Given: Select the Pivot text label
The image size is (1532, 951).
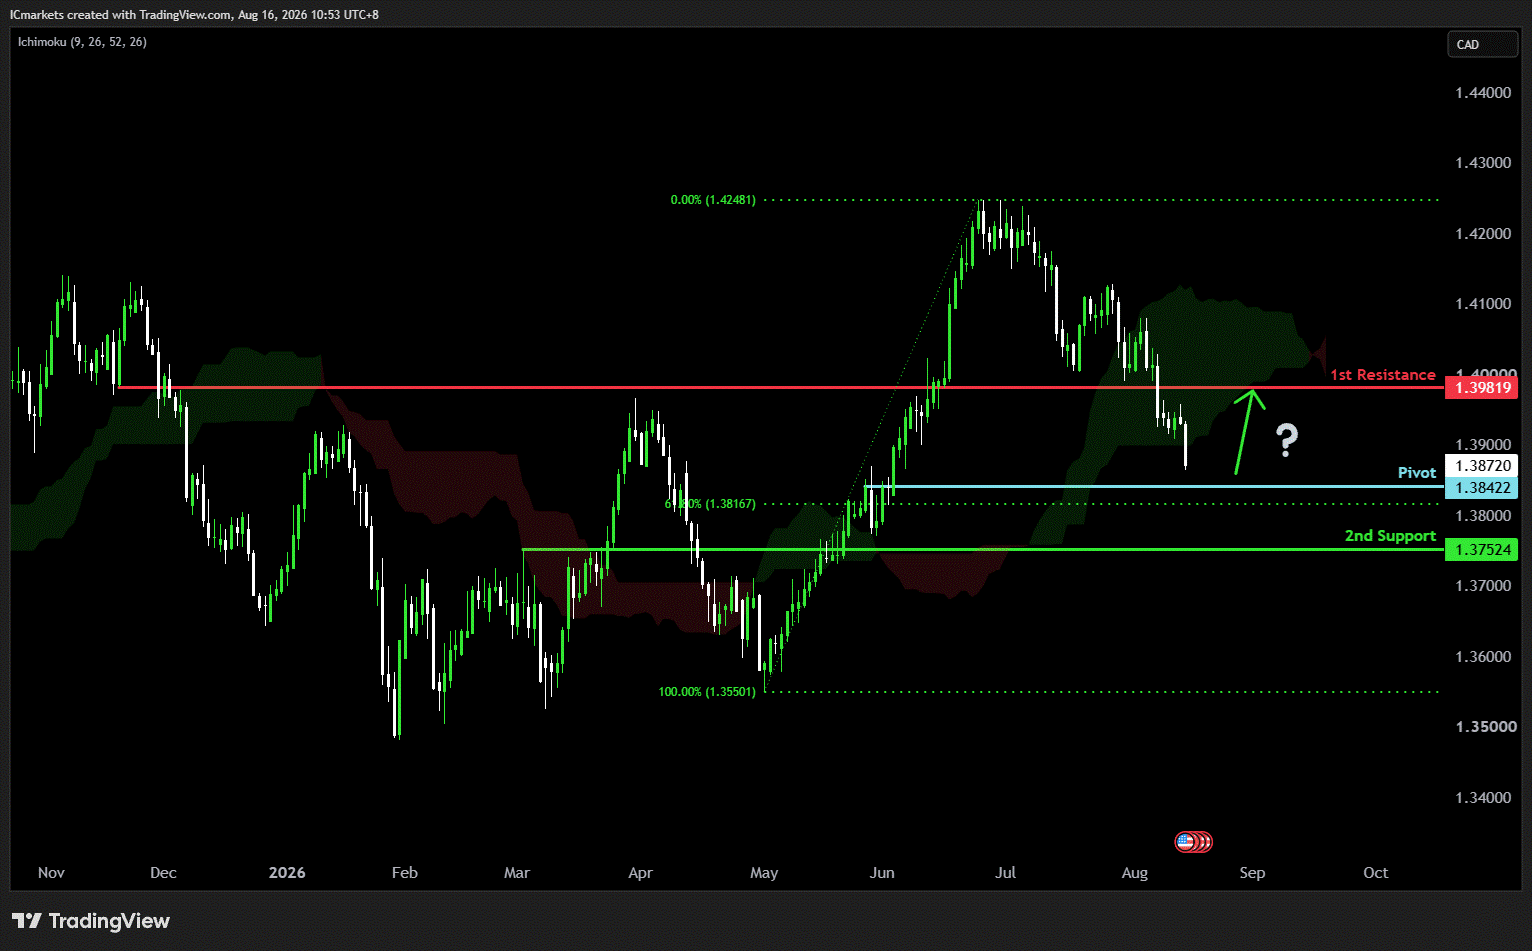Looking at the screenshot, I should pyautogui.click(x=1417, y=473).
